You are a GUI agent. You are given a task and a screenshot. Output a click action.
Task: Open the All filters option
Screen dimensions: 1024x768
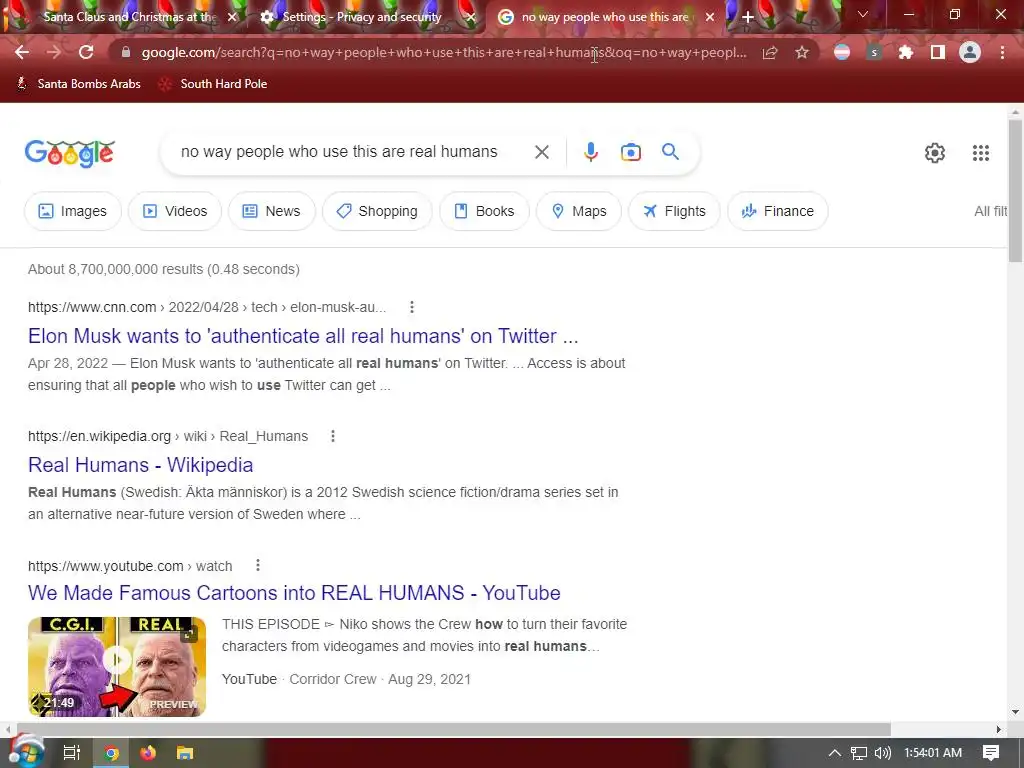(x=990, y=211)
